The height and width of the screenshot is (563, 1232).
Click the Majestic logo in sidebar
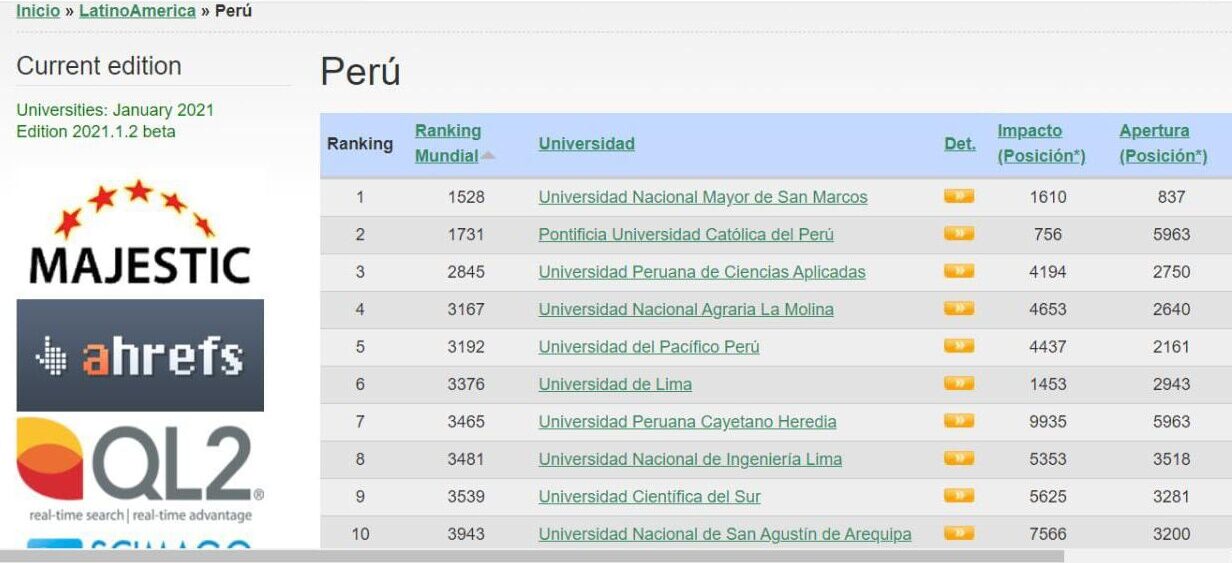(x=139, y=232)
